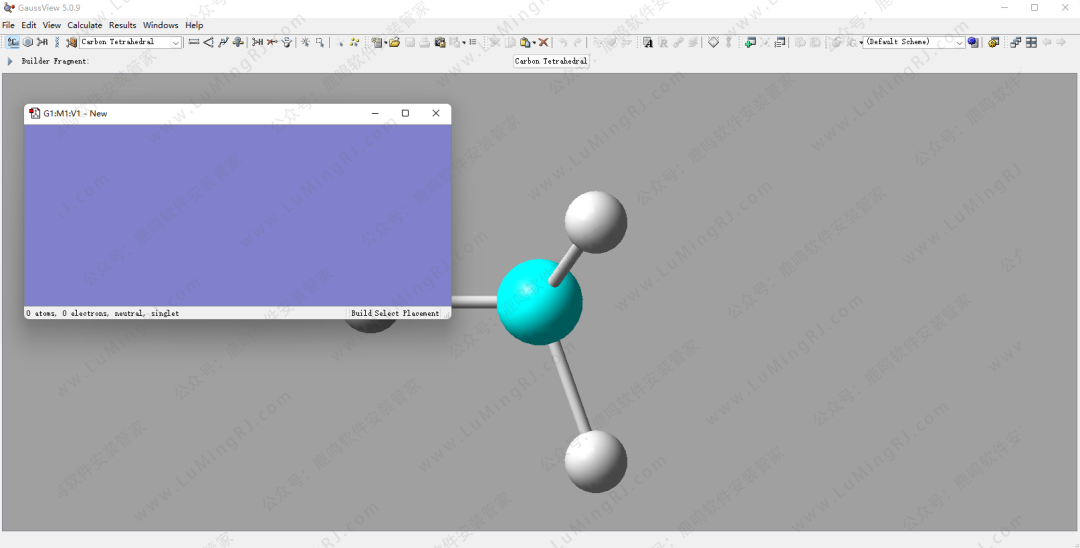Click the Open File folder icon

pyautogui.click(x=395, y=42)
